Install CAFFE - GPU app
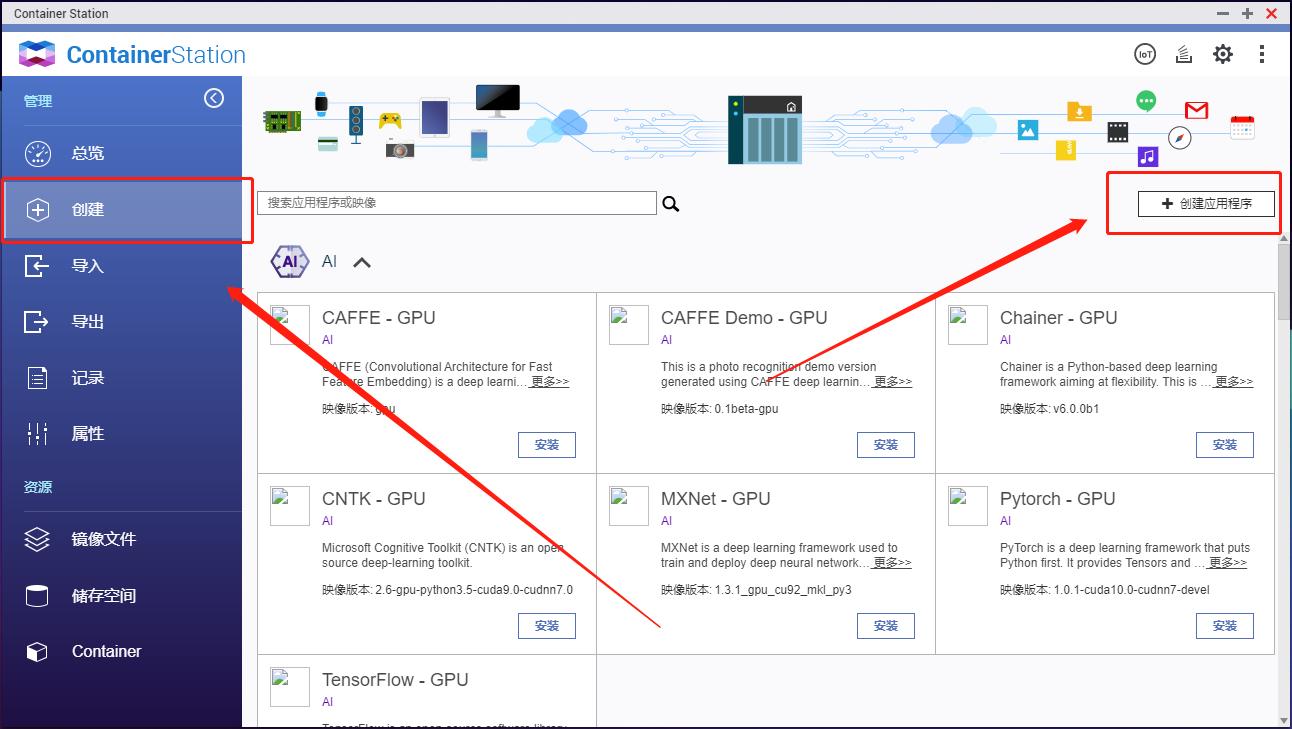The width and height of the screenshot is (1292, 729). pyautogui.click(x=547, y=445)
